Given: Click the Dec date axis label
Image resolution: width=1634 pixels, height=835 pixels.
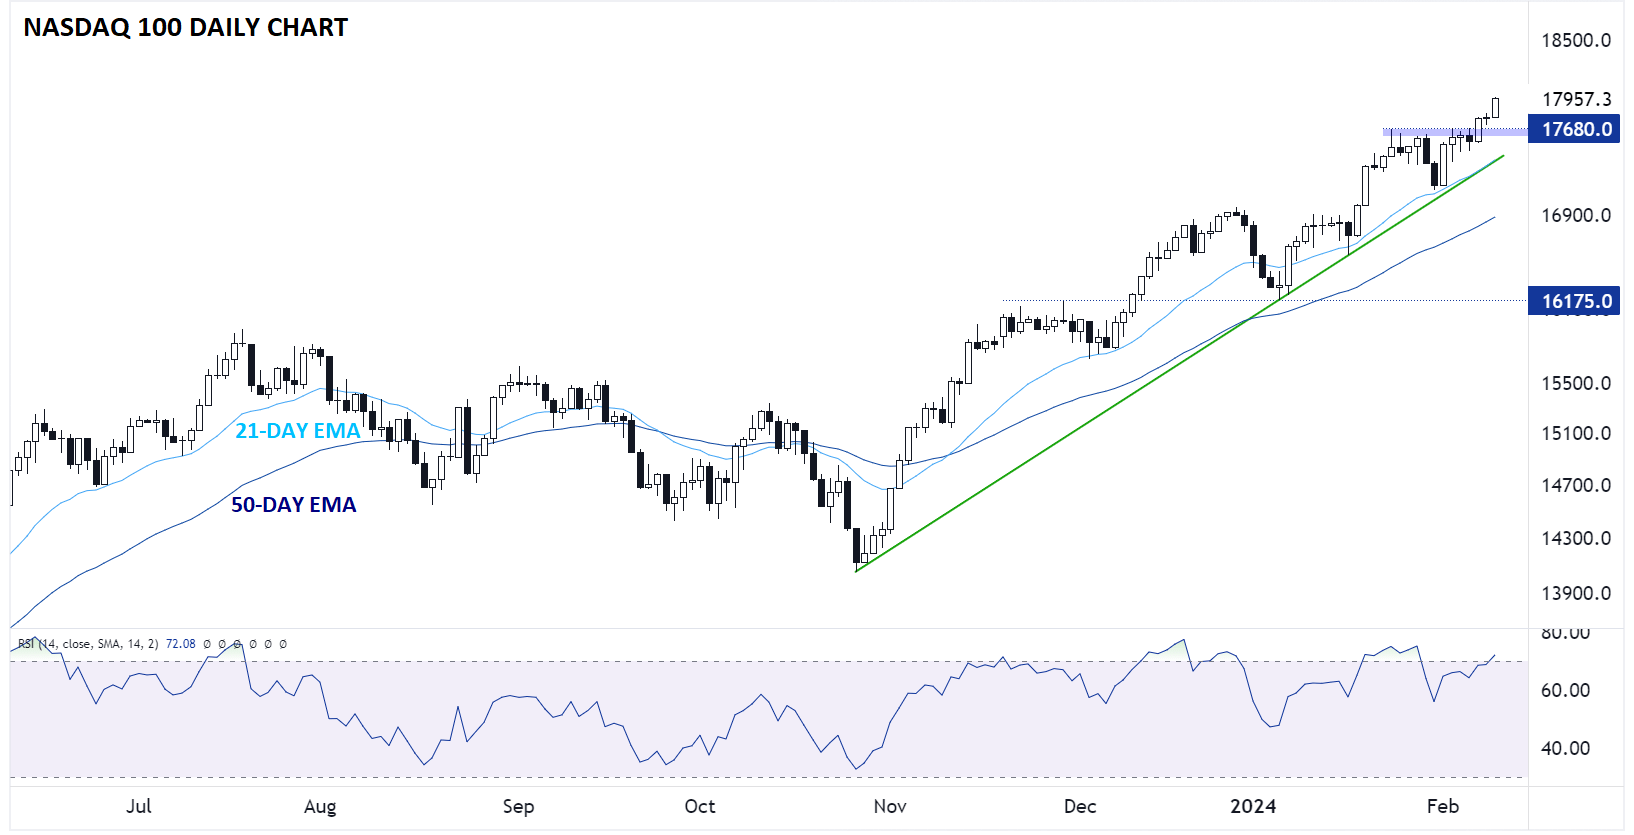Looking at the screenshot, I should [1080, 806].
